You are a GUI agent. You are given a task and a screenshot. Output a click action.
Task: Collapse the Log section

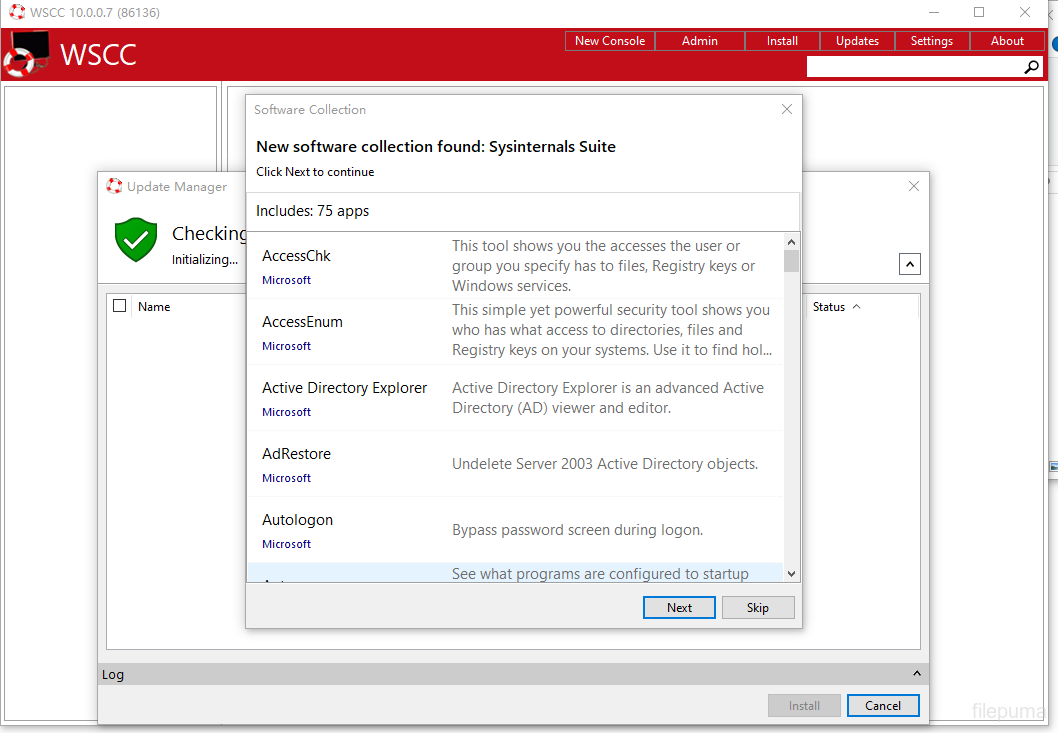(917, 674)
